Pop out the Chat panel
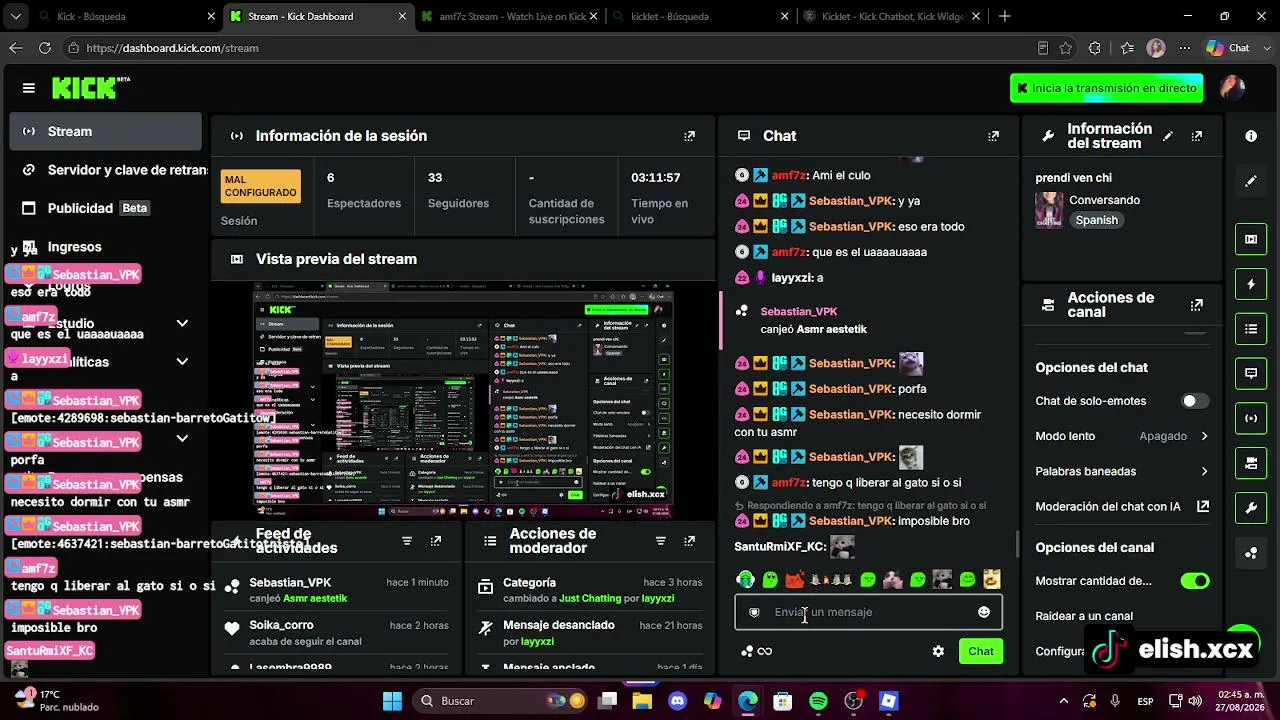Image resolution: width=1280 pixels, height=720 pixels. click(x=993, y=136)
